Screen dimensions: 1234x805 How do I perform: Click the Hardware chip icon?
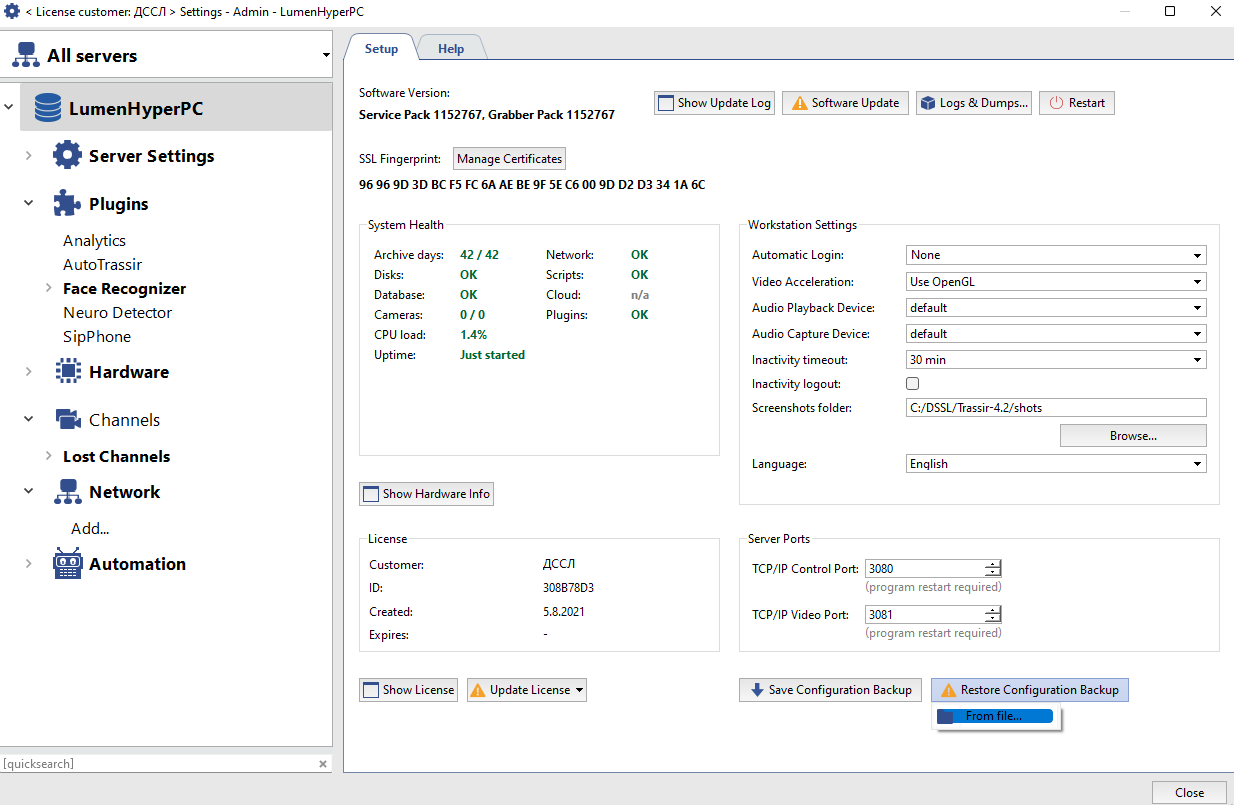pyautogui.click(x=67, y=372)
